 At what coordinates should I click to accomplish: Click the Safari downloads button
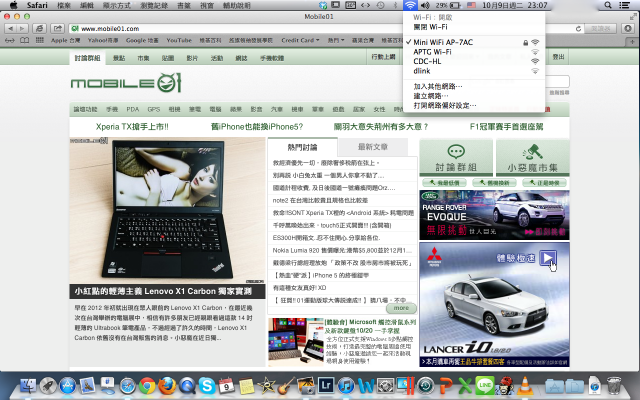click(628, 29)
